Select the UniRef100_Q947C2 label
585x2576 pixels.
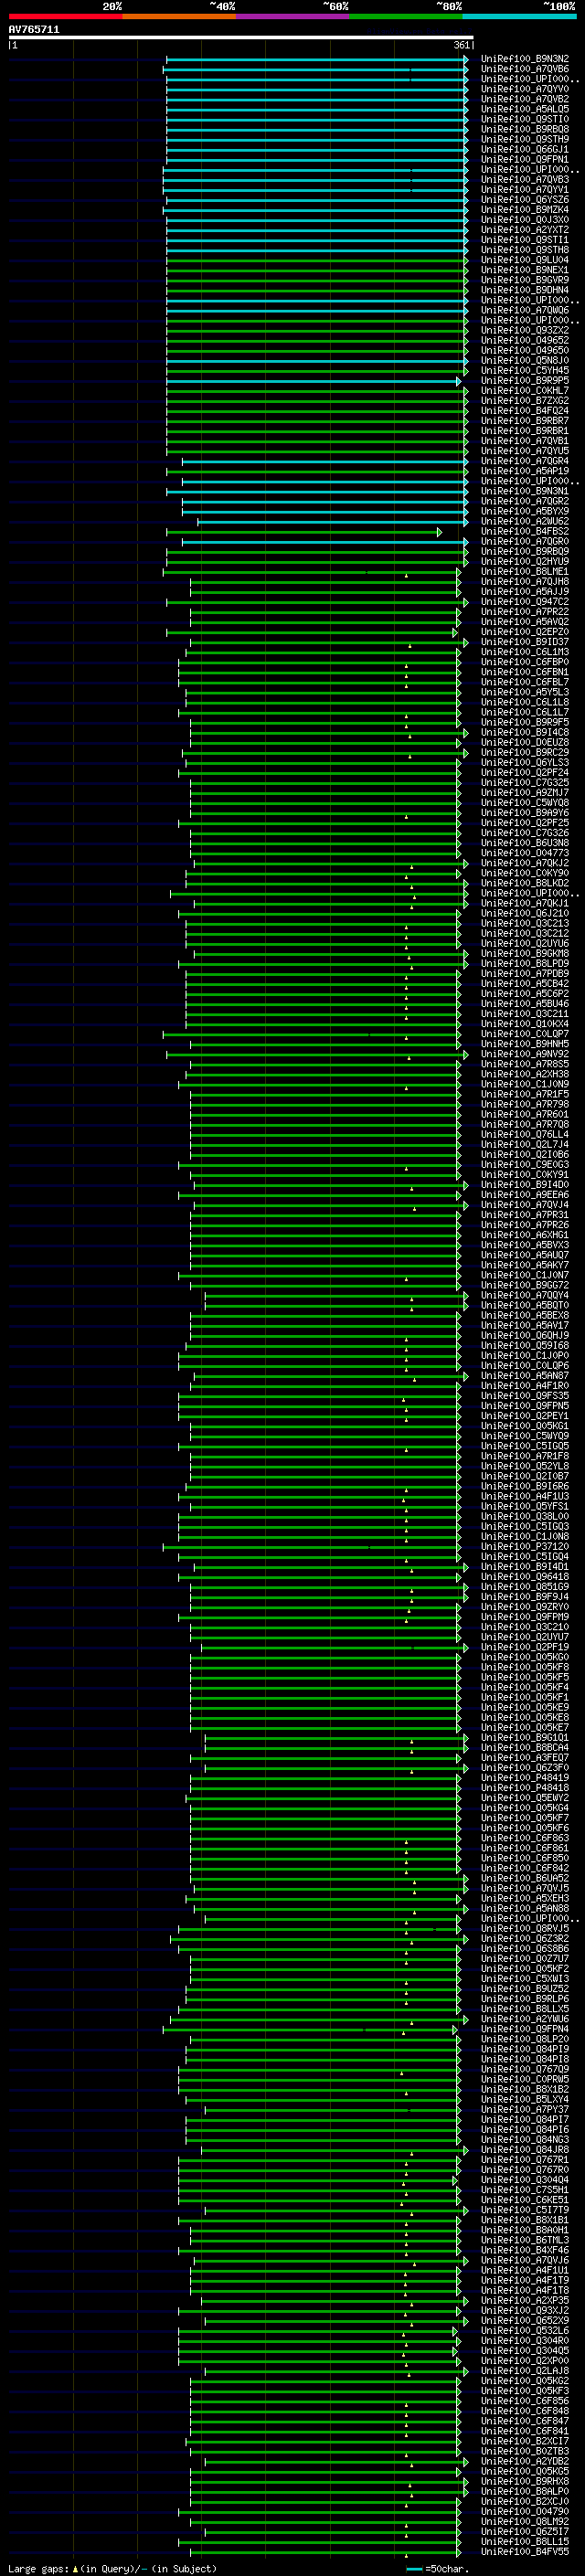click(525, 602)
